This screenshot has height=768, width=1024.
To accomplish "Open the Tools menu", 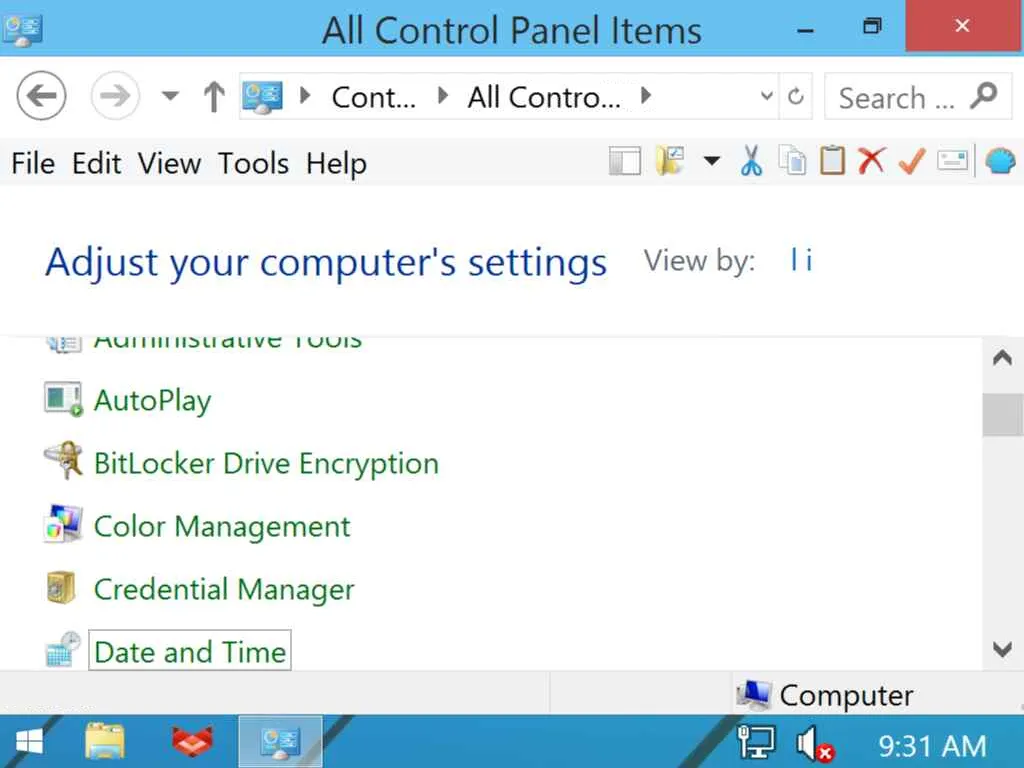I will coord(253,163).
